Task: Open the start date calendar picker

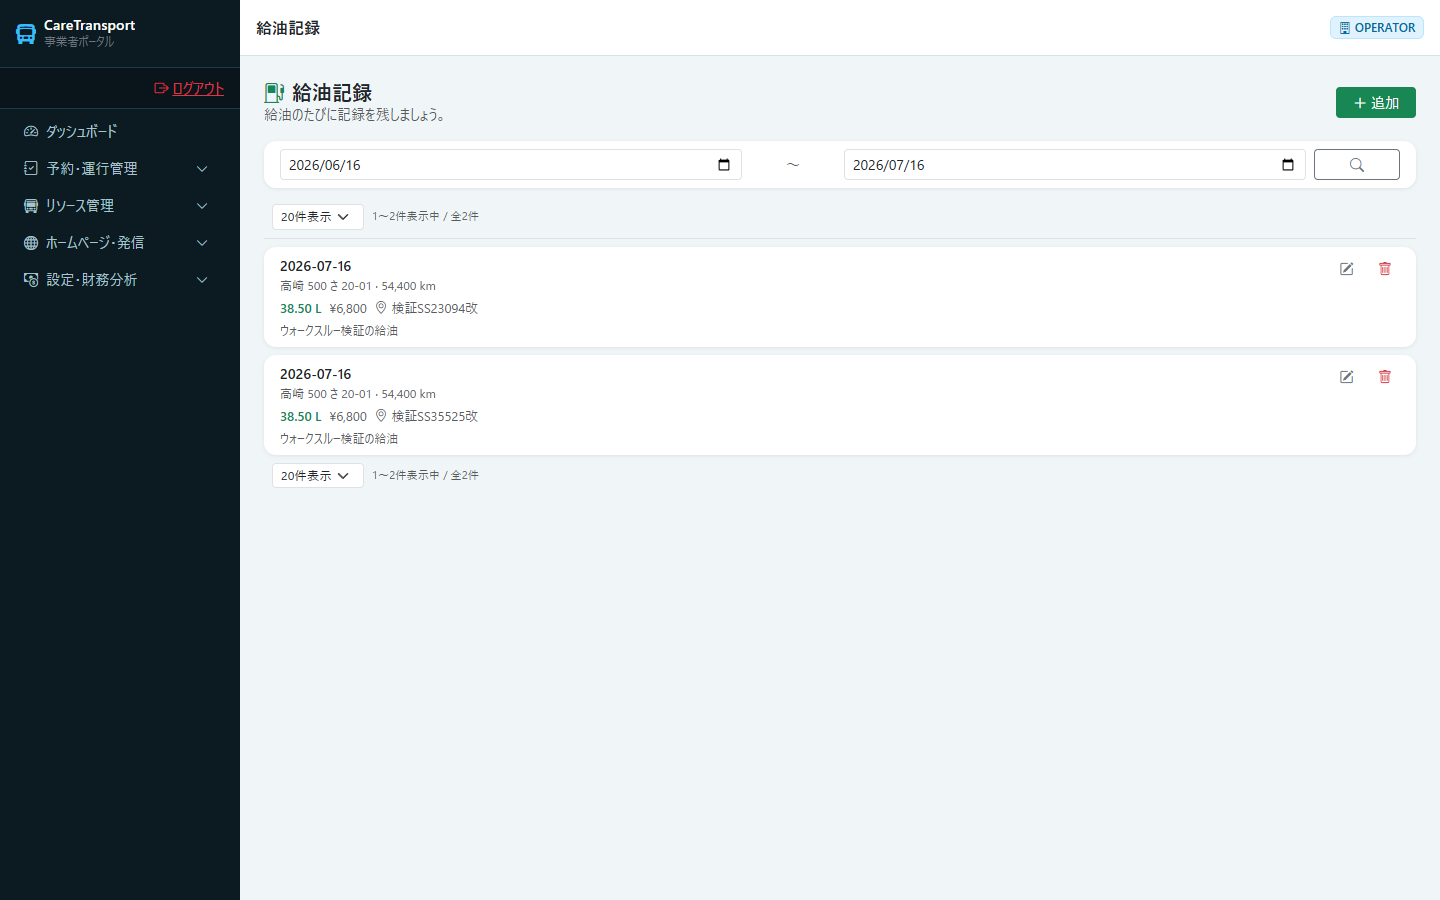Action: (x=724, y=165)
